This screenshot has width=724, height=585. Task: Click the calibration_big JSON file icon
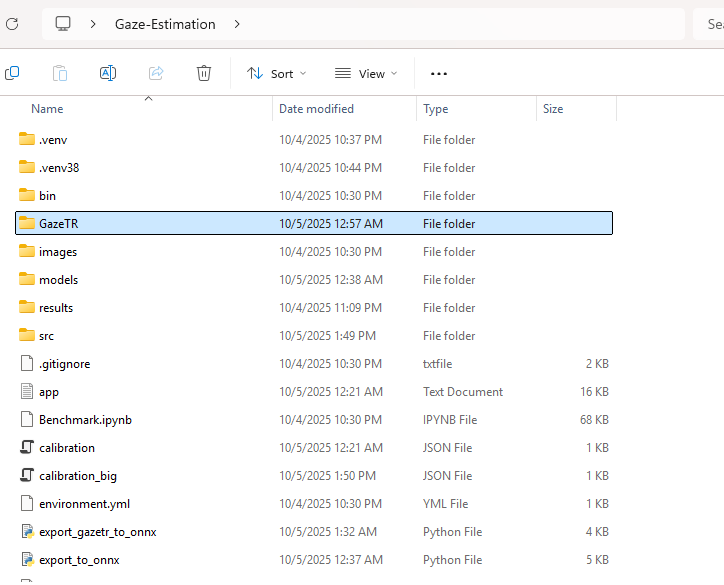pos(27,475)
